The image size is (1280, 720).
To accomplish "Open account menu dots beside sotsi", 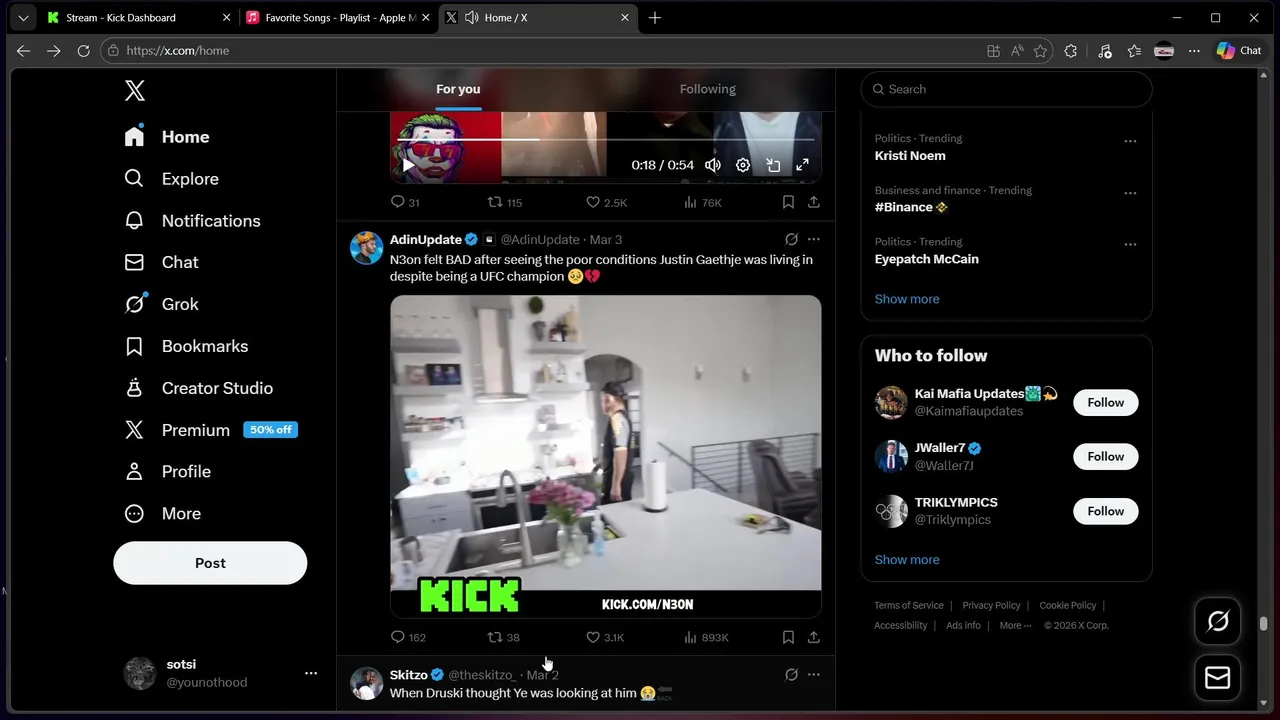I will (311, 674).
